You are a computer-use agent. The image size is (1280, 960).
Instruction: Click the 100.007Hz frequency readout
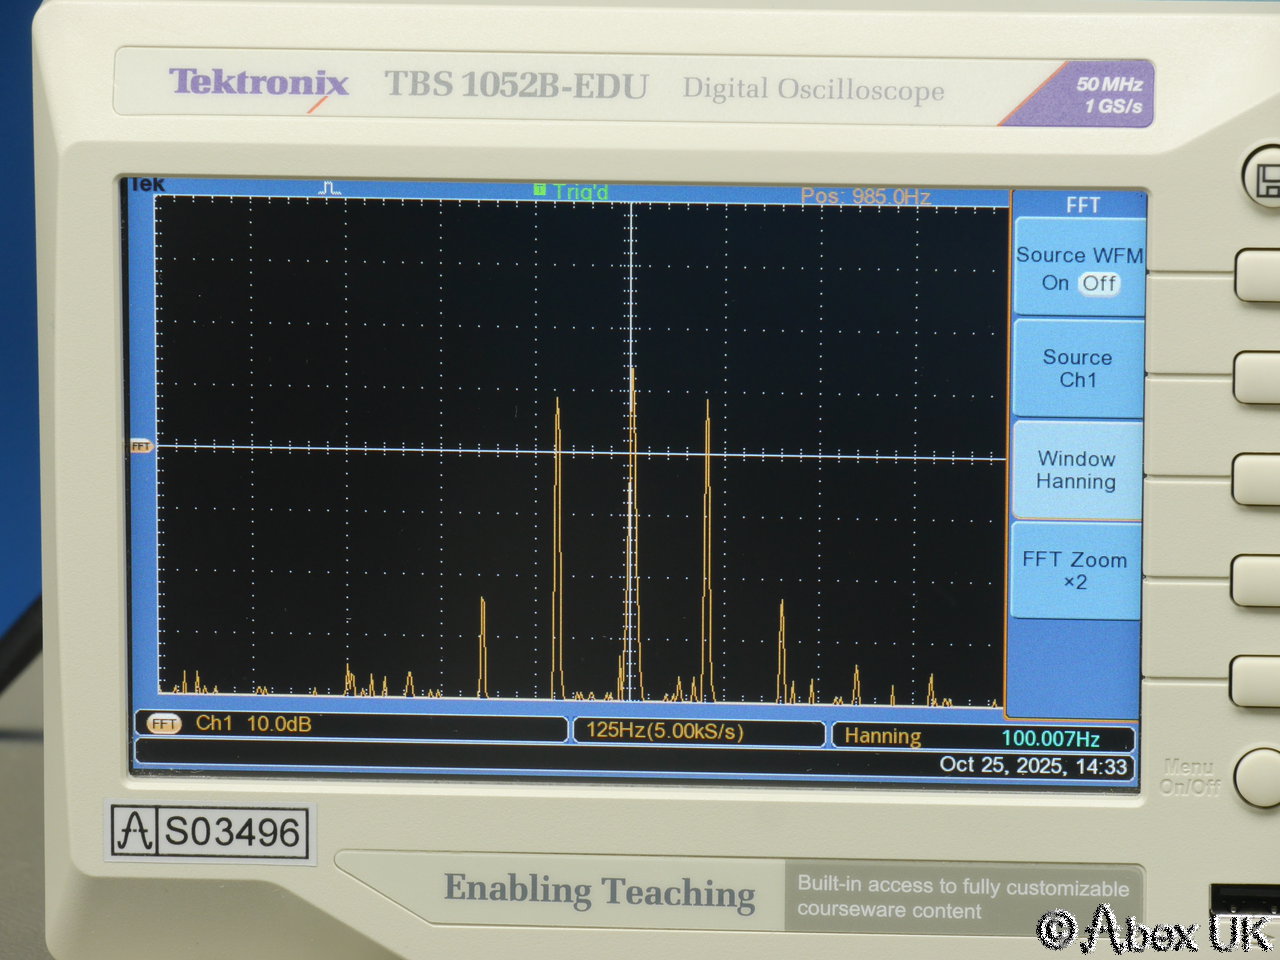click(x=1050, y=739)
